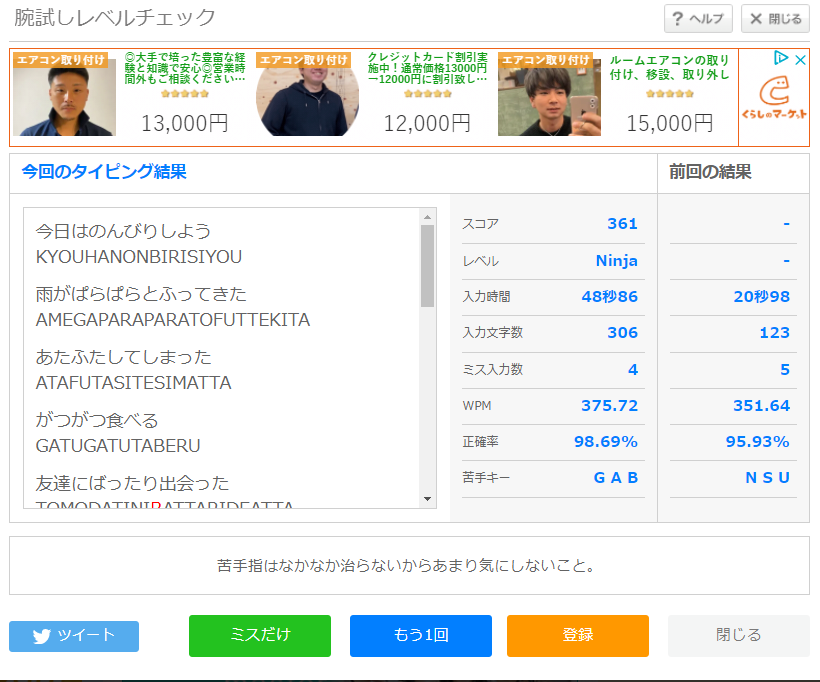This screenshot has width=820, height=682.
Task: Click the first エアコン取り付け orange tag
Action: pyautogui.click(x=60, y=60)
